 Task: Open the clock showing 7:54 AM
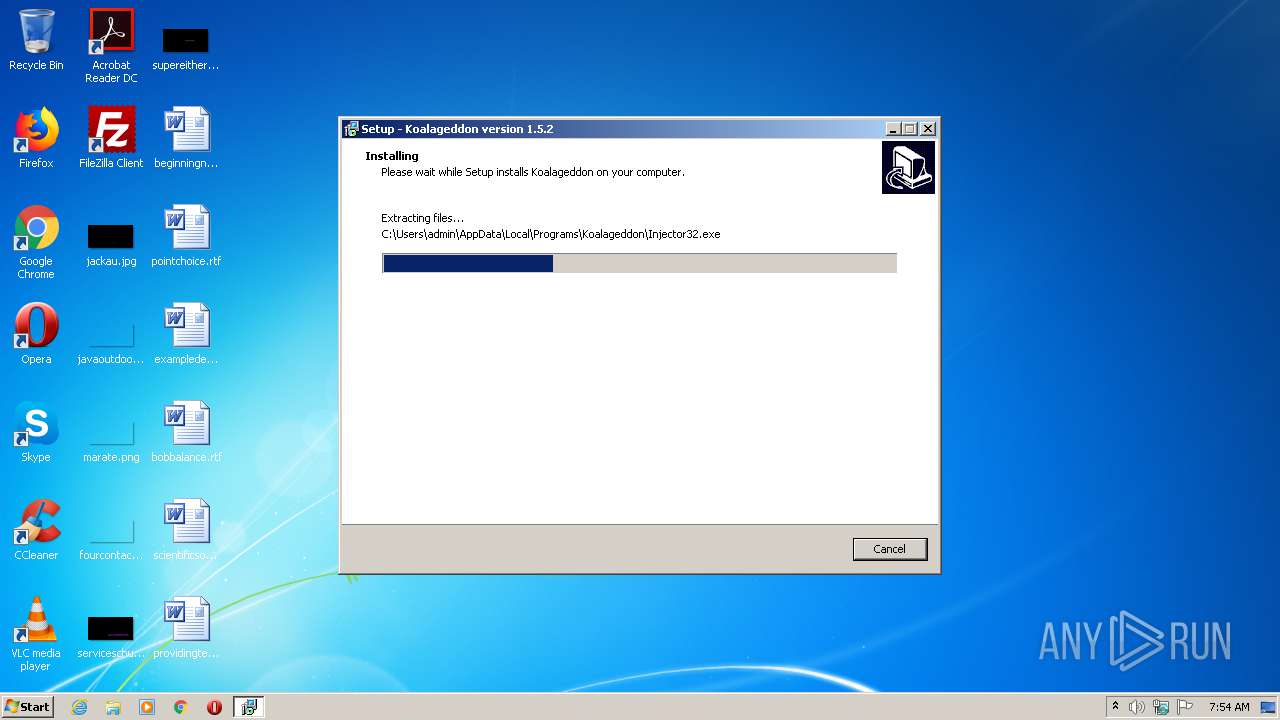point(1229,707)
